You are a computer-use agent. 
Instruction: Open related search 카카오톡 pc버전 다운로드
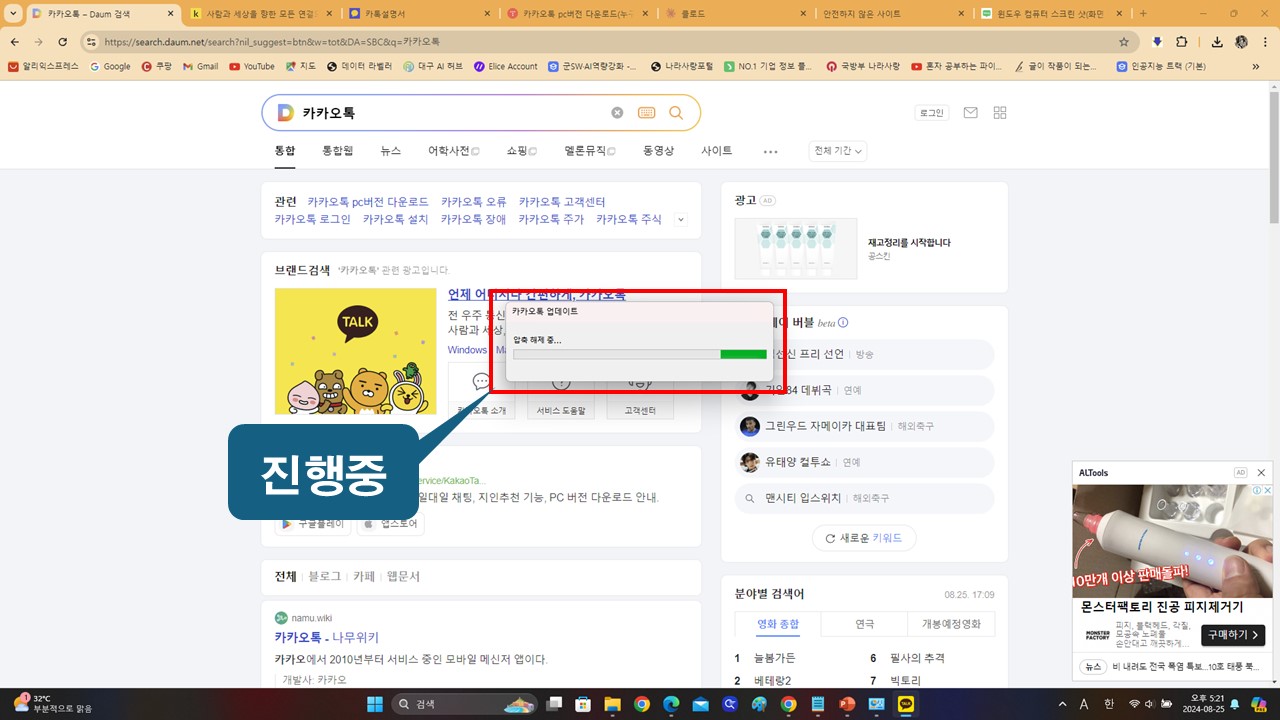[x=368, y=202]
